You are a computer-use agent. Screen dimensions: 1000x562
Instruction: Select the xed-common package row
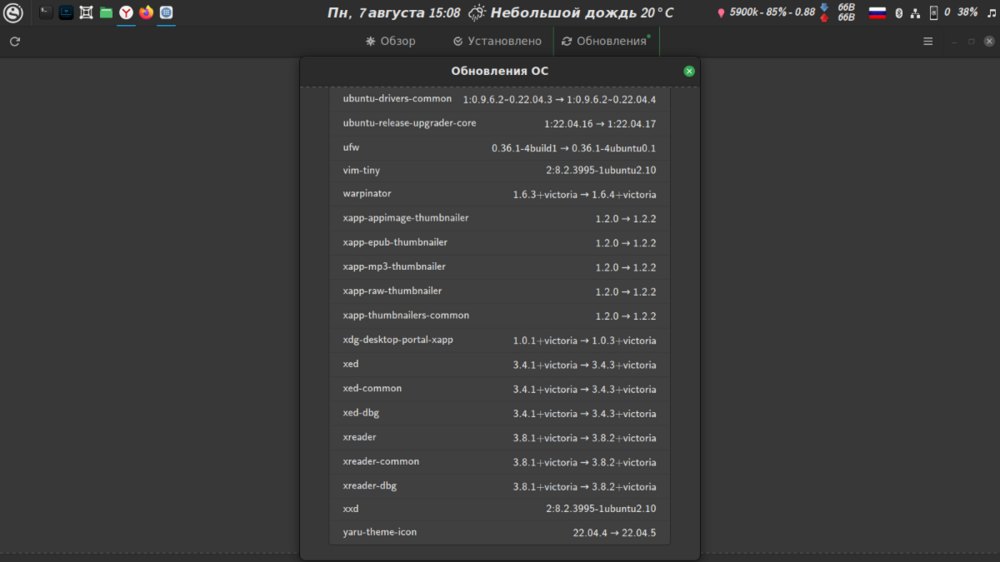499,388
